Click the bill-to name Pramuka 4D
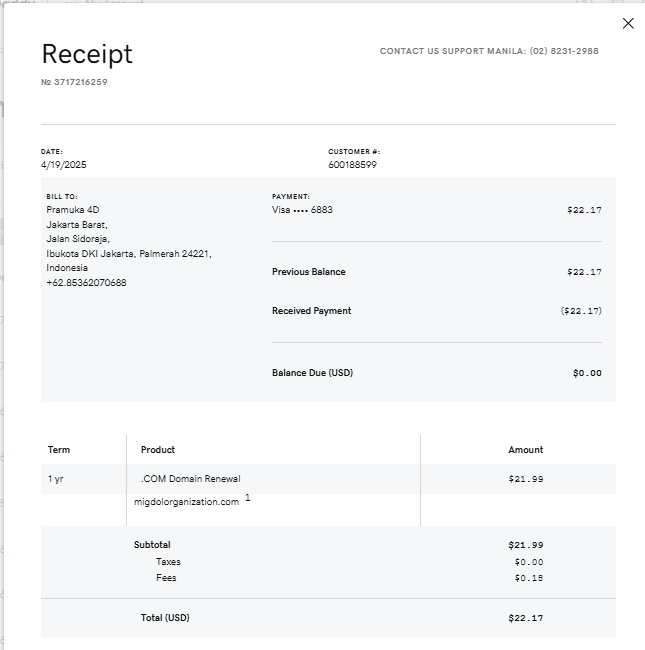 (73, 210)
